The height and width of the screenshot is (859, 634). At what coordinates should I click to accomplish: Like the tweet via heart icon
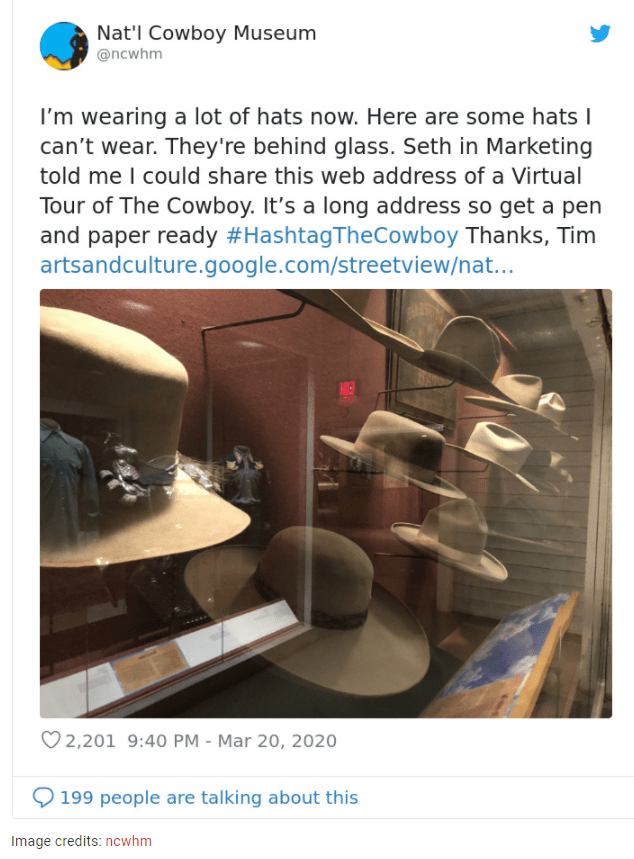[50, 740]
